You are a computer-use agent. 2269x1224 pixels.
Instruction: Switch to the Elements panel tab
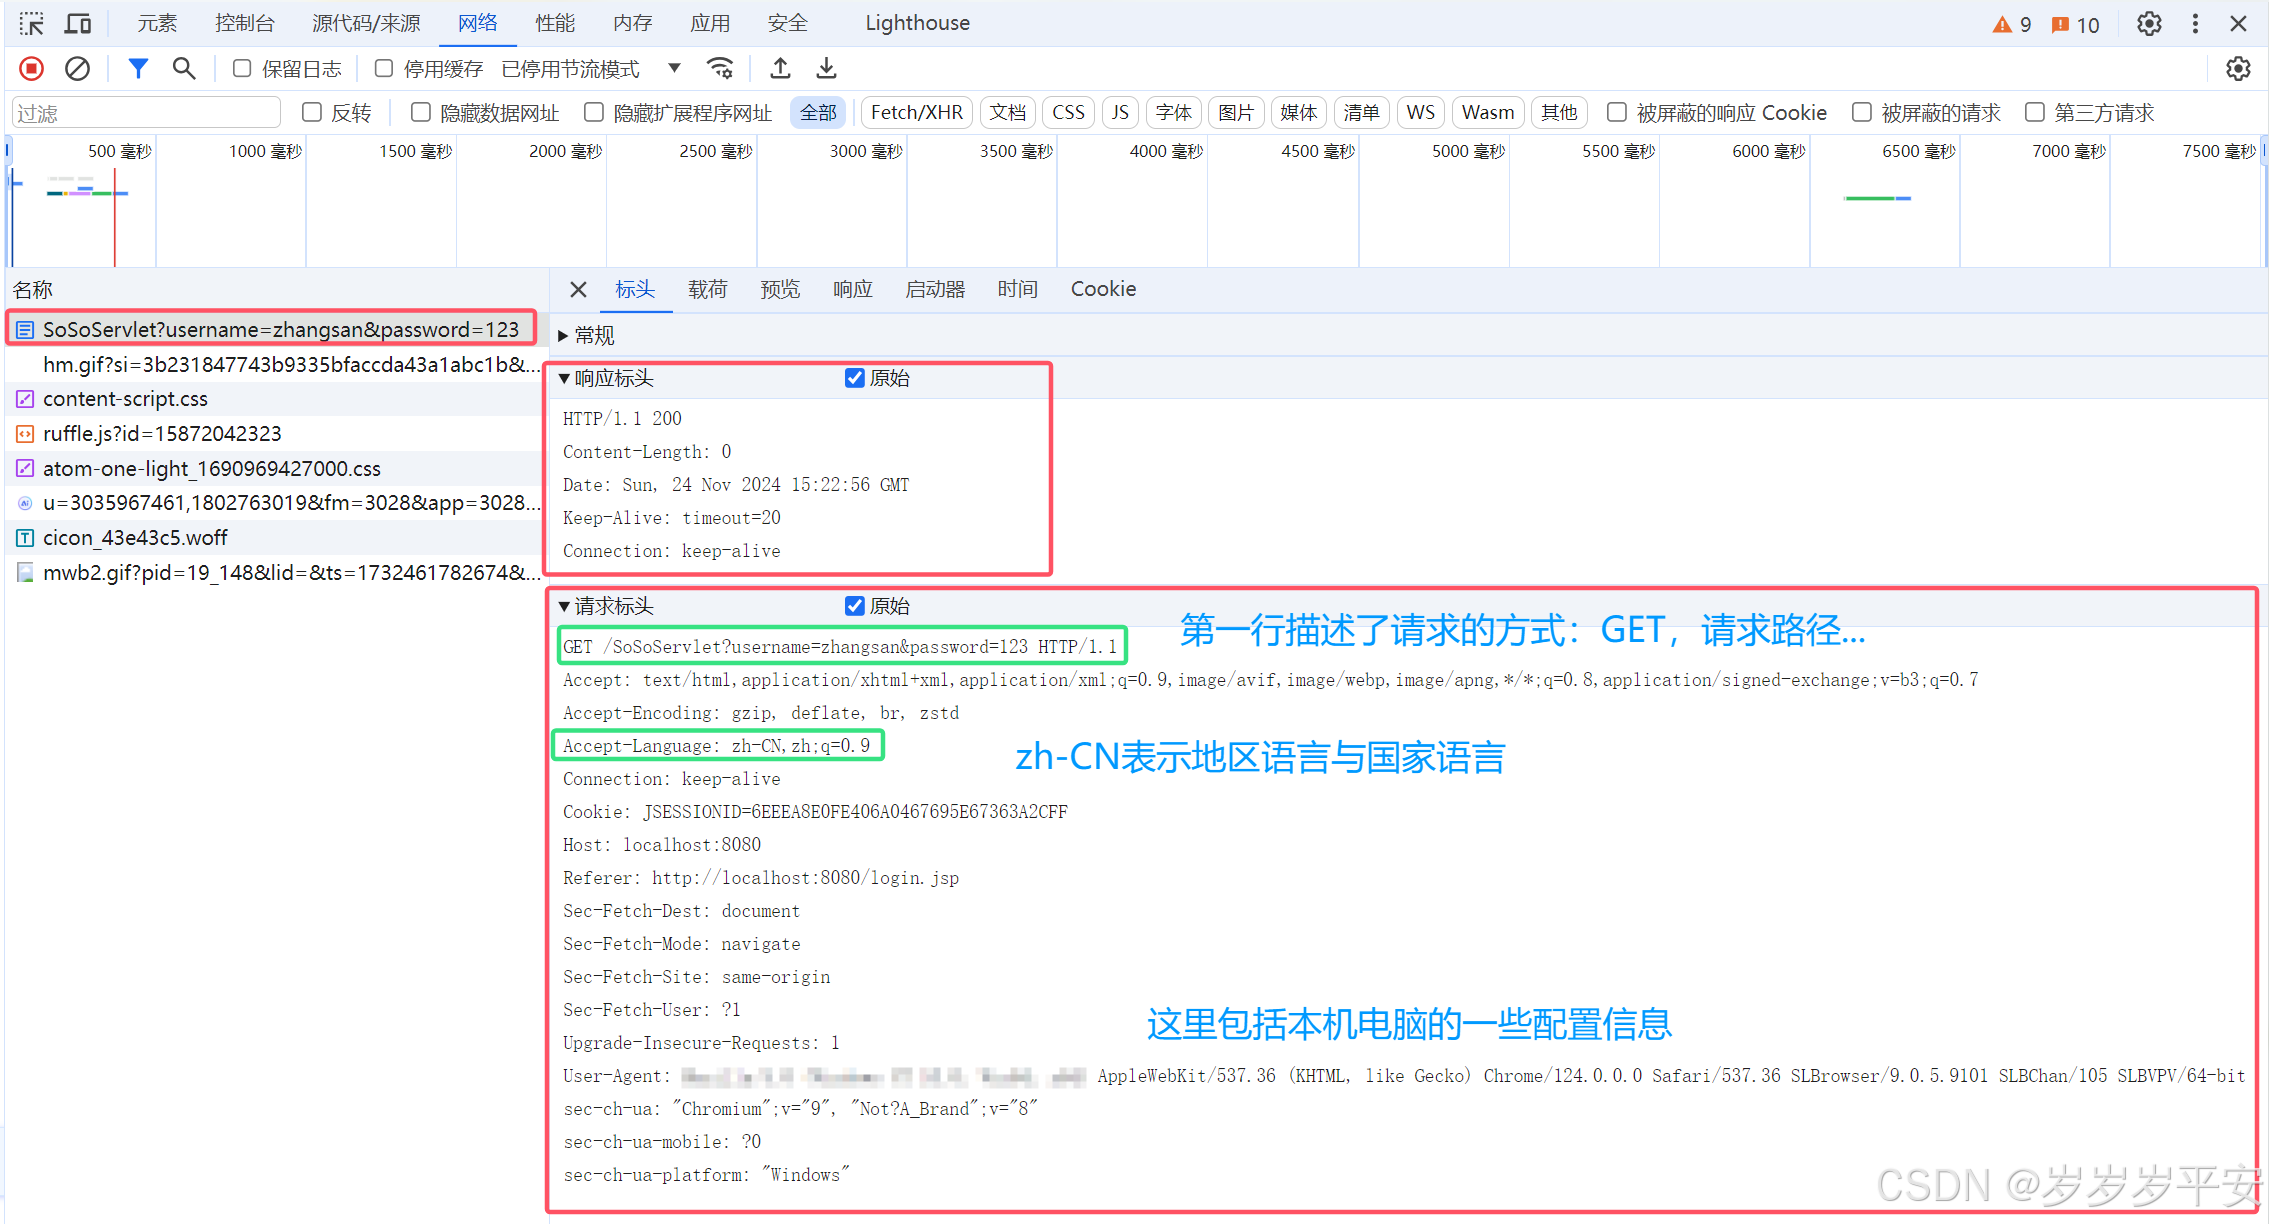click(x=157, y=23)
